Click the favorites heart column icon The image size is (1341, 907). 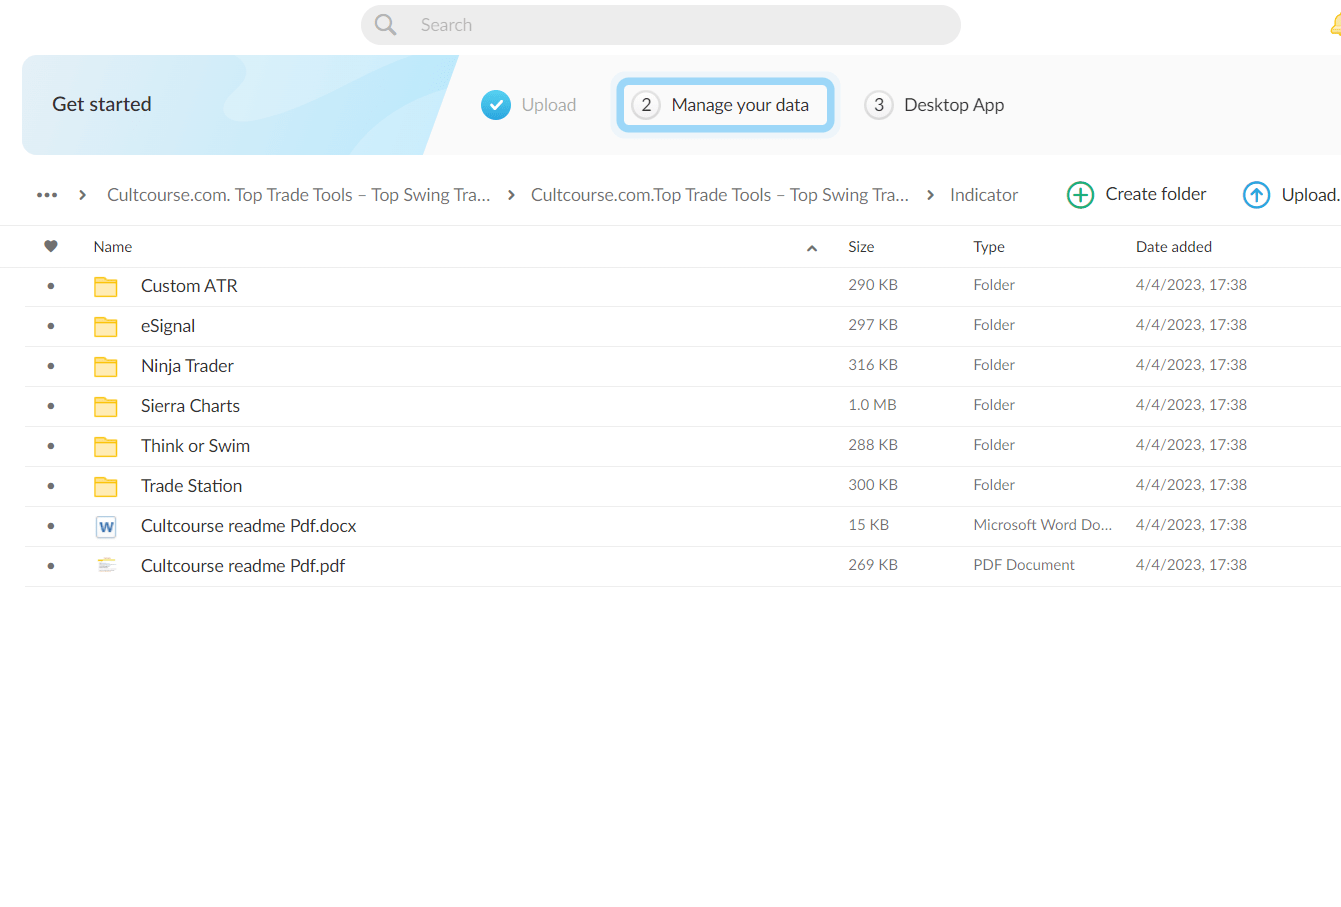(x=51, y=246)
